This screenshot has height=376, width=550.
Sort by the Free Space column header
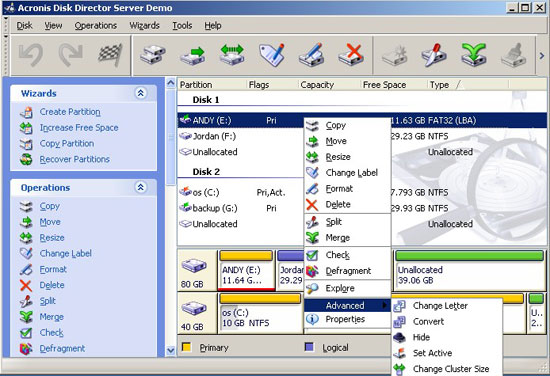point(394,85)
